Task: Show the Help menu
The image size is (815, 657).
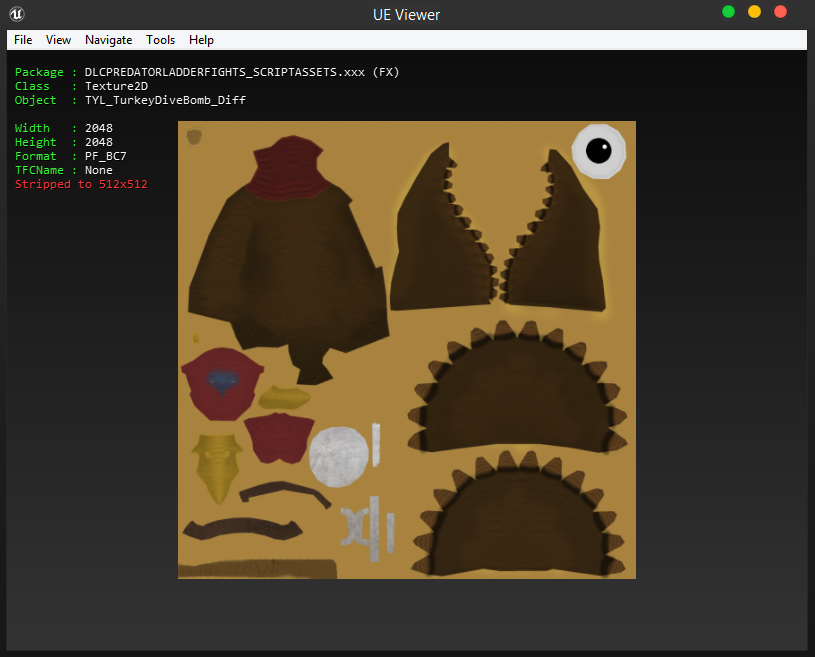Action: [x=201, y=40]
